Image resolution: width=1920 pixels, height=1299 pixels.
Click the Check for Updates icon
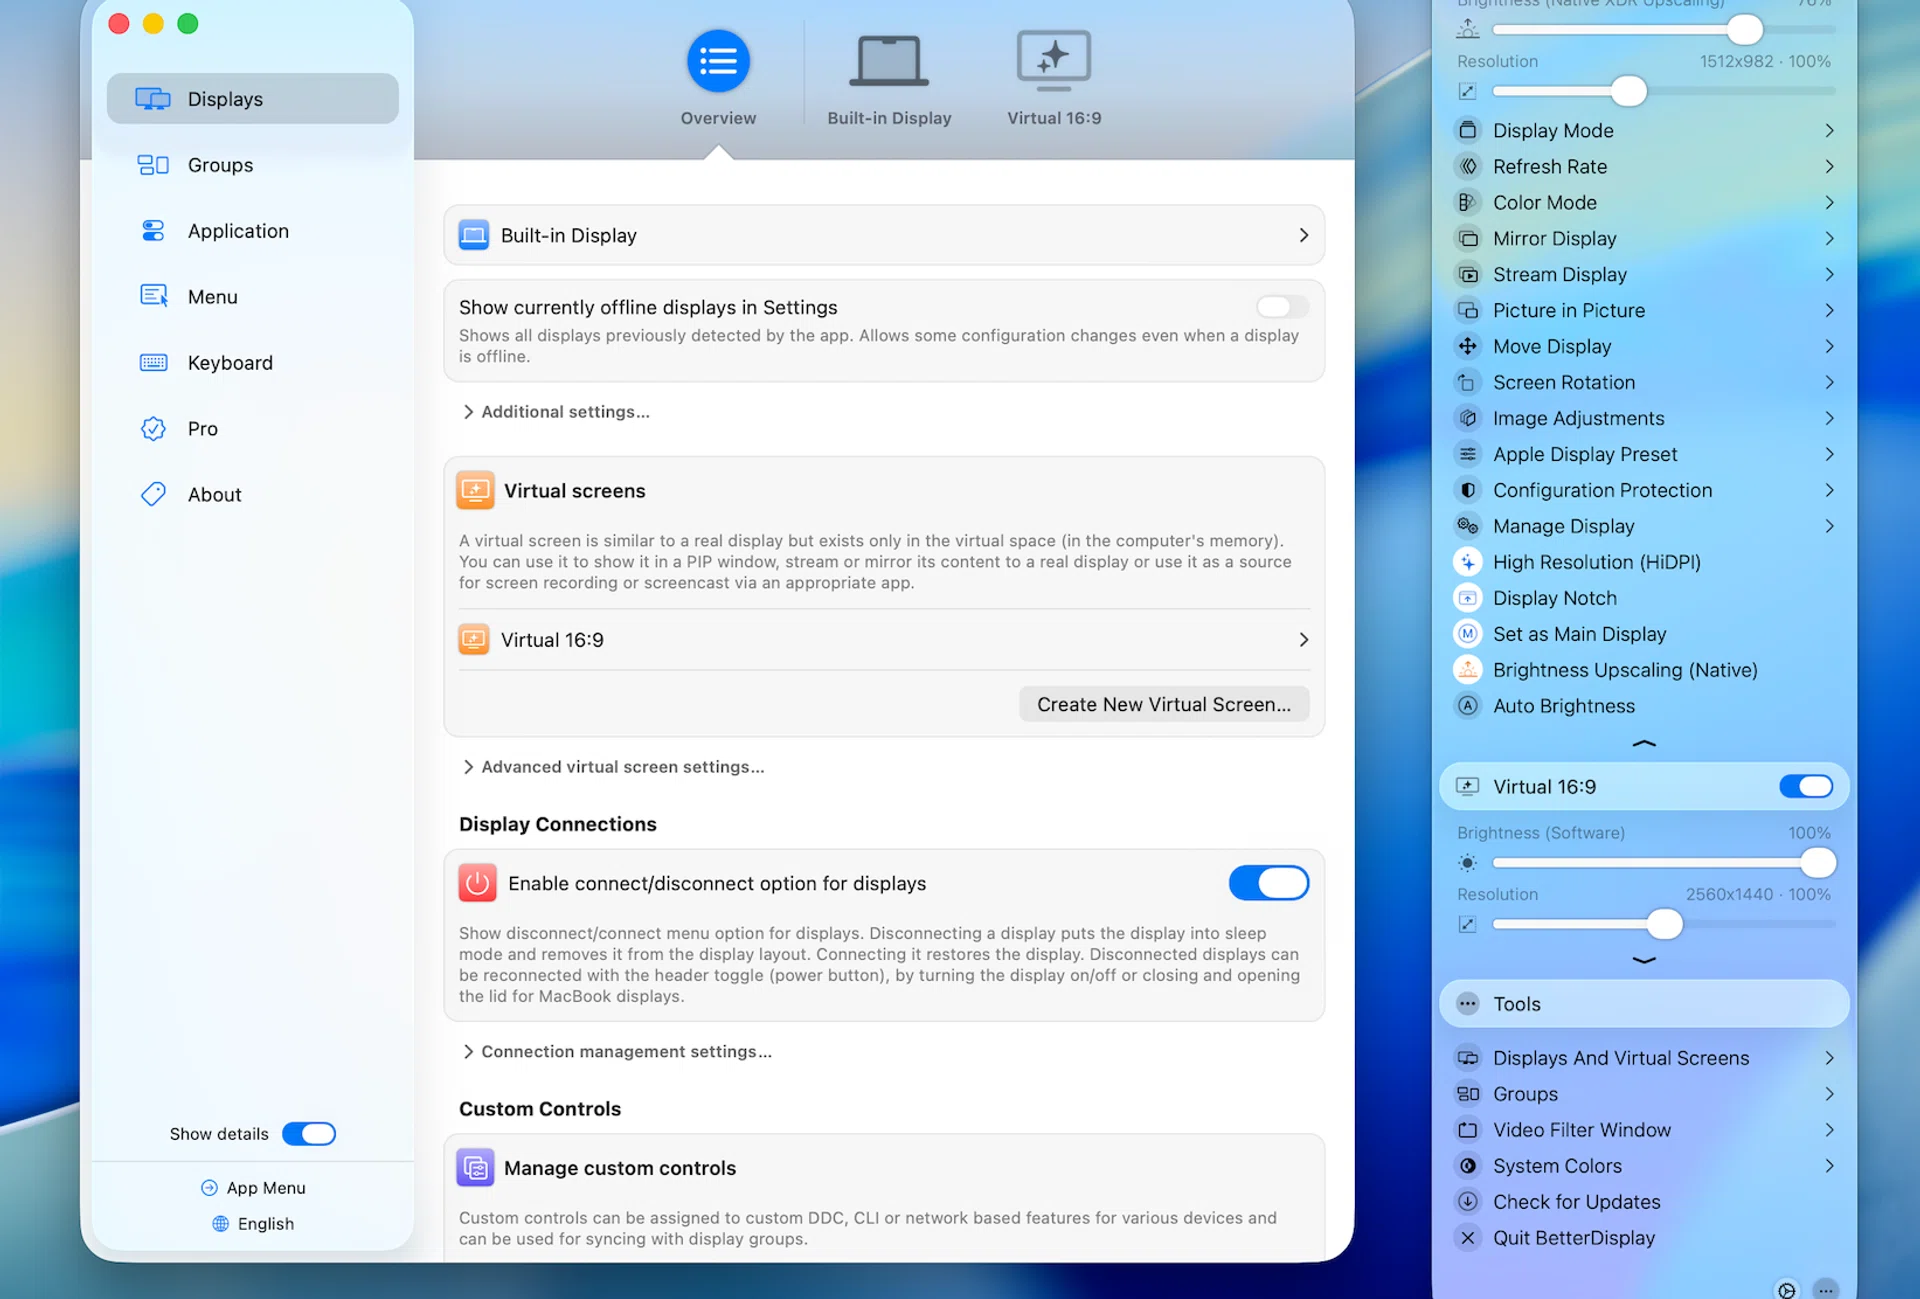click(x=1467, y=1202)
